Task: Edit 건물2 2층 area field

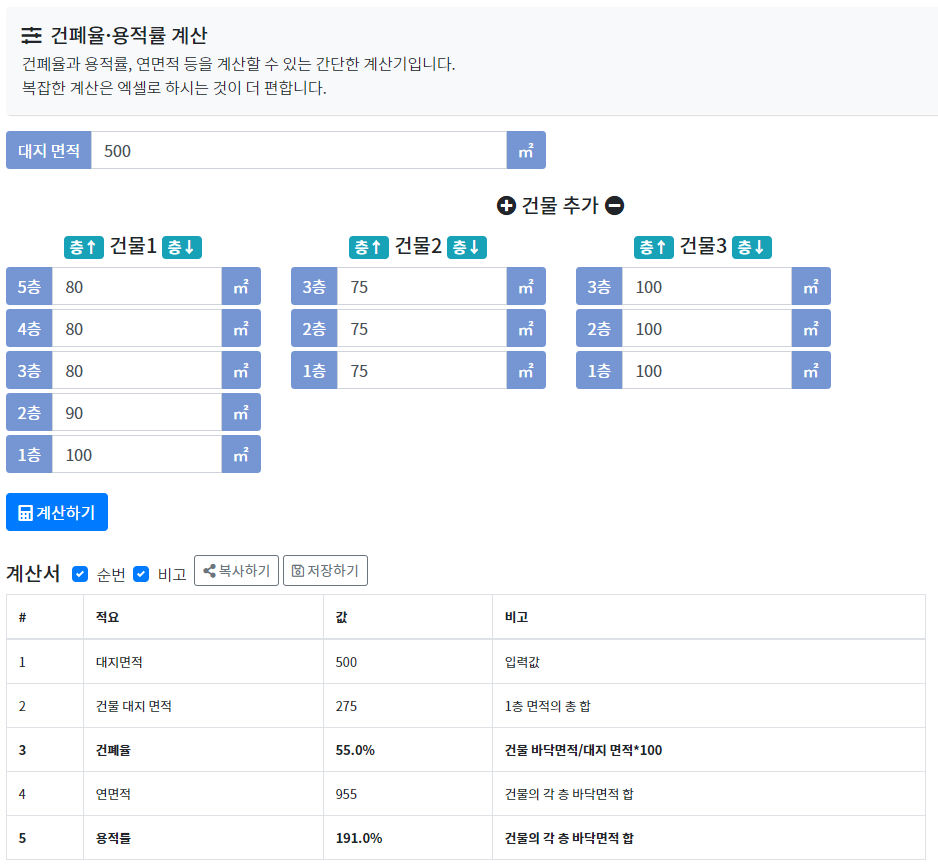Action: pos(422,328)
